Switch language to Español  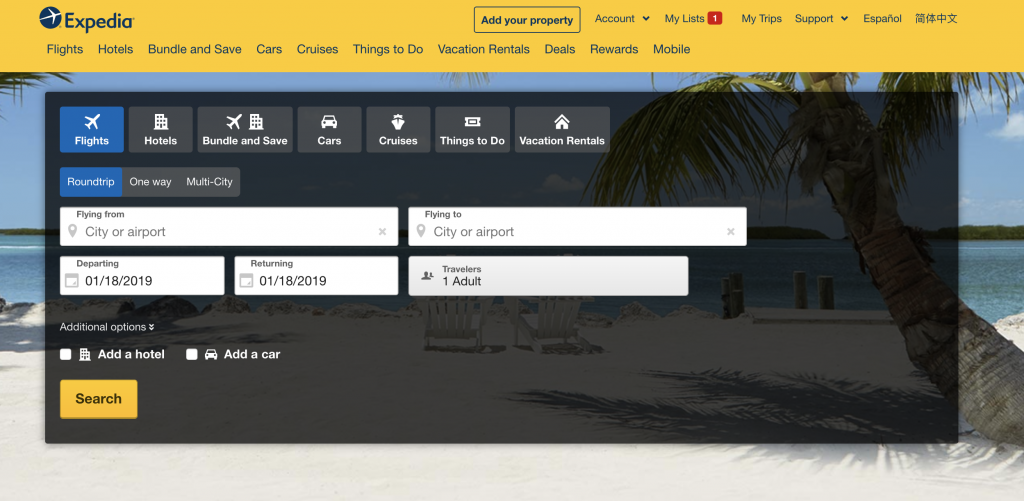tap(882, 18)
